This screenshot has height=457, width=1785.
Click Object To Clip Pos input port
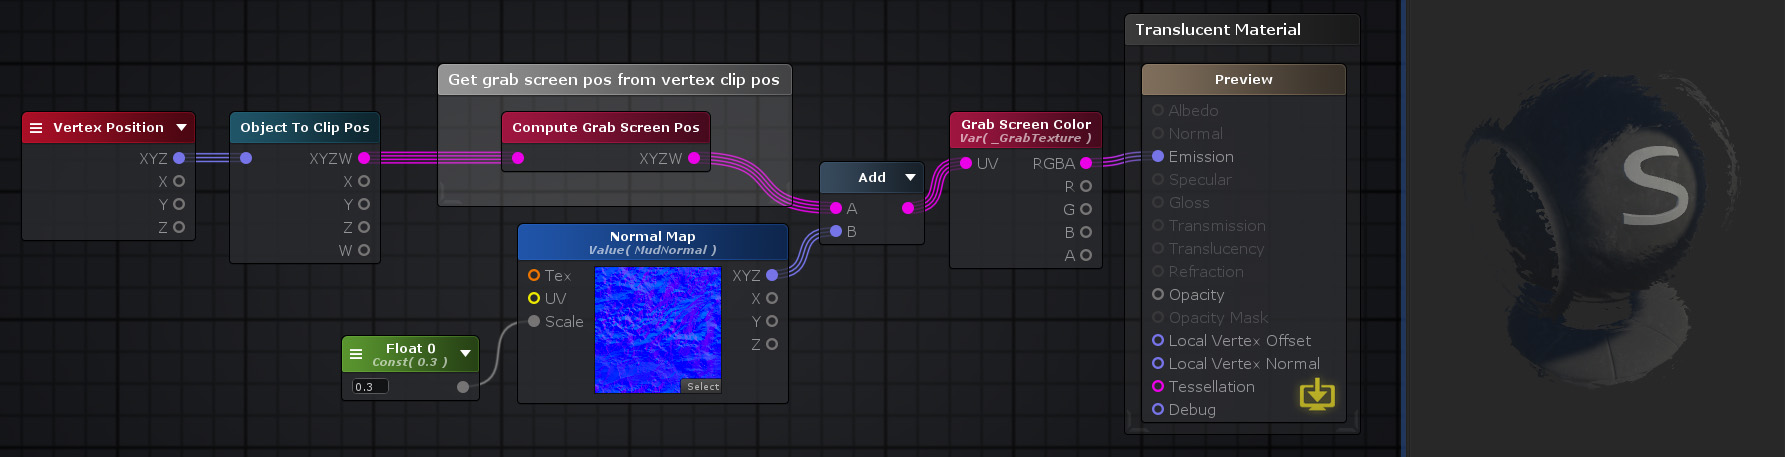tap(246, 158)
